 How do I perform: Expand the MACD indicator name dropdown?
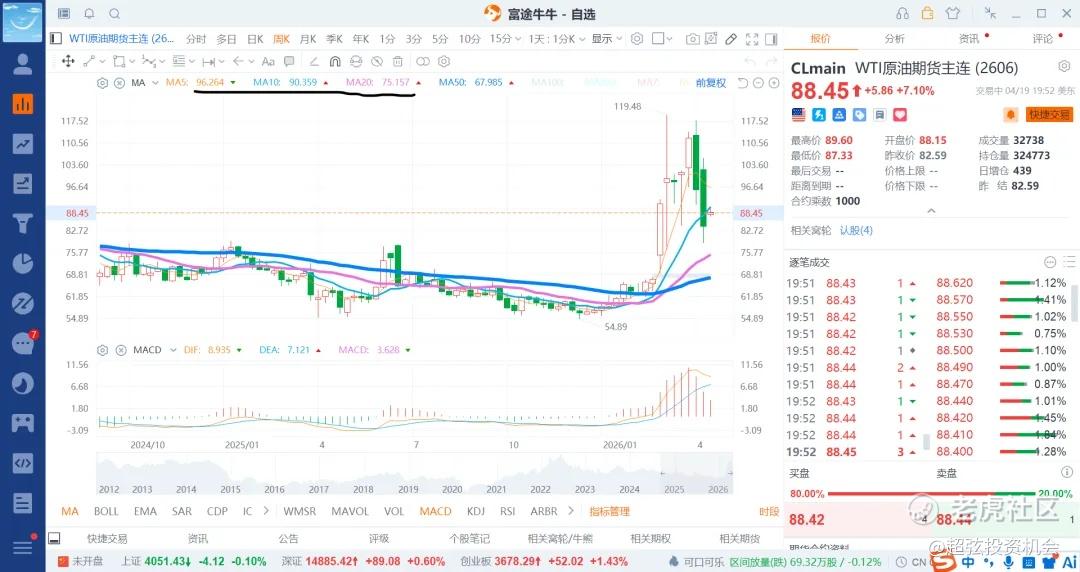click(172, 350)
